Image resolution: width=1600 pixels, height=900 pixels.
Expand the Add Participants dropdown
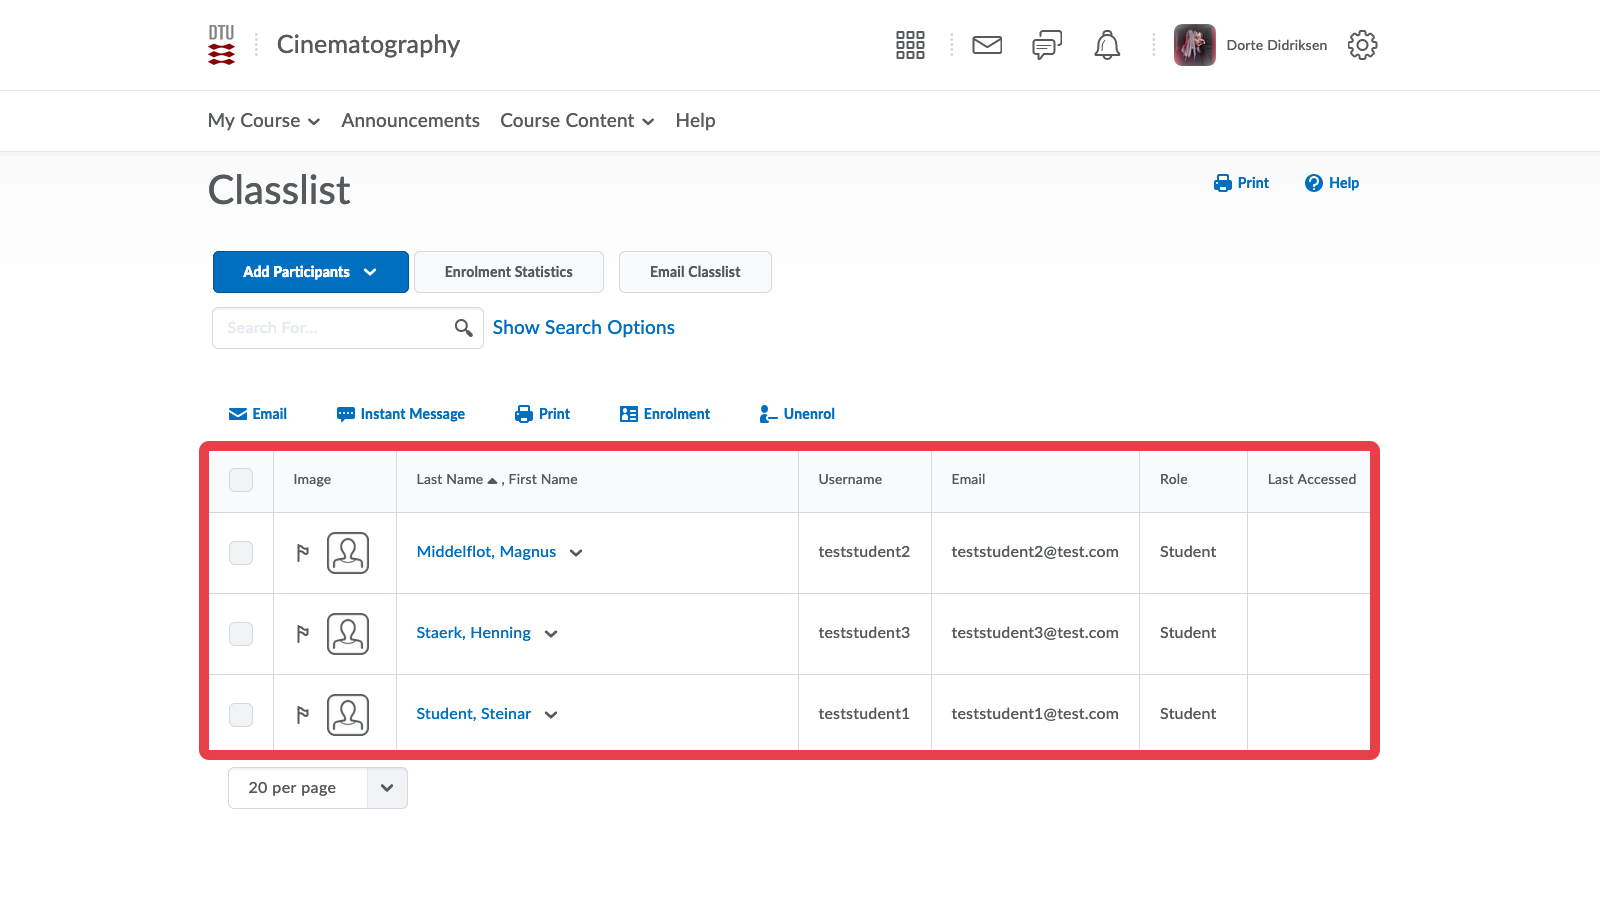coord(310,272)
